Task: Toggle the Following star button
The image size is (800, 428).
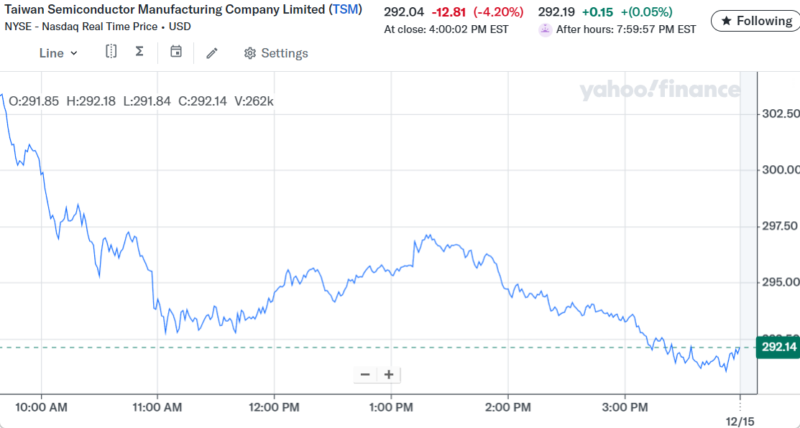Action: click(x=754, y=21)
